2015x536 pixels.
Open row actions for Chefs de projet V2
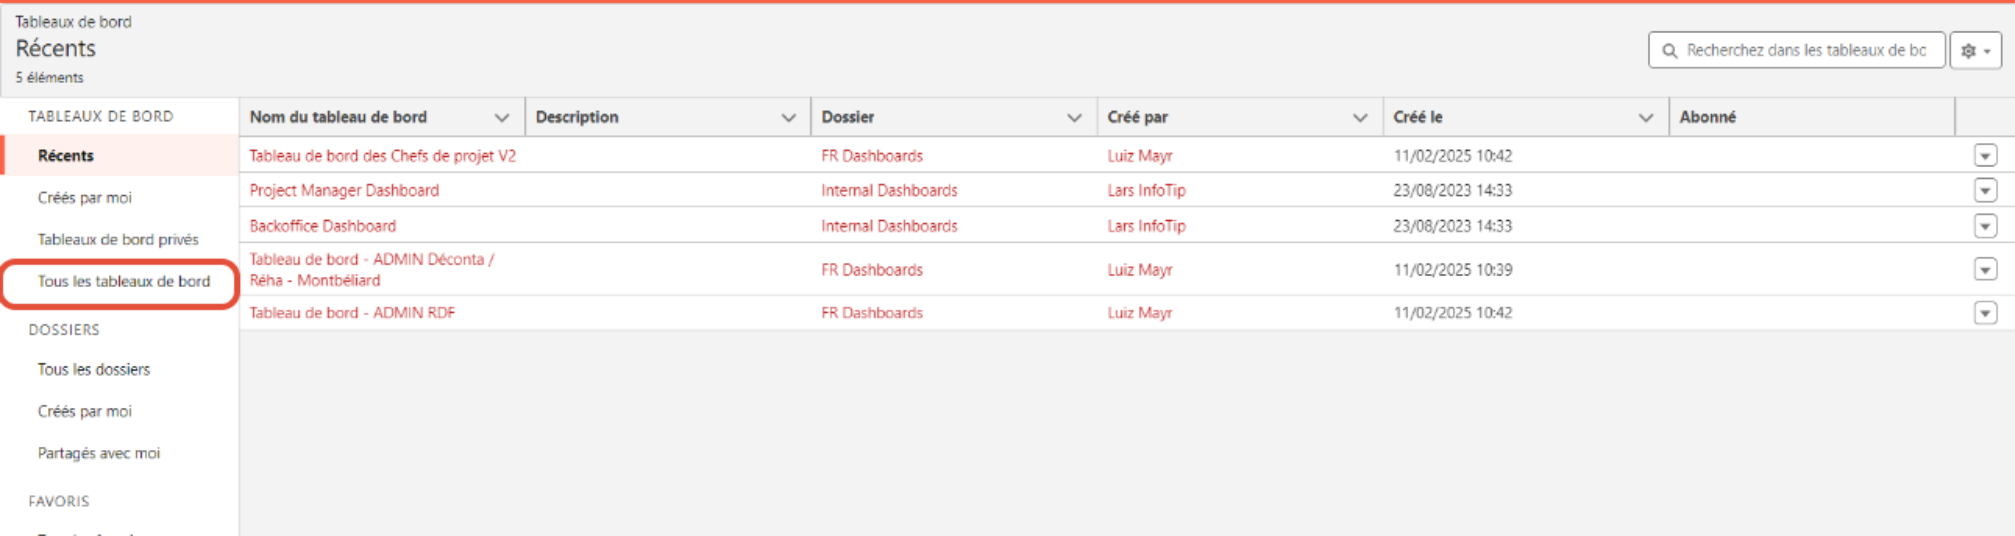pos(1985,155)
